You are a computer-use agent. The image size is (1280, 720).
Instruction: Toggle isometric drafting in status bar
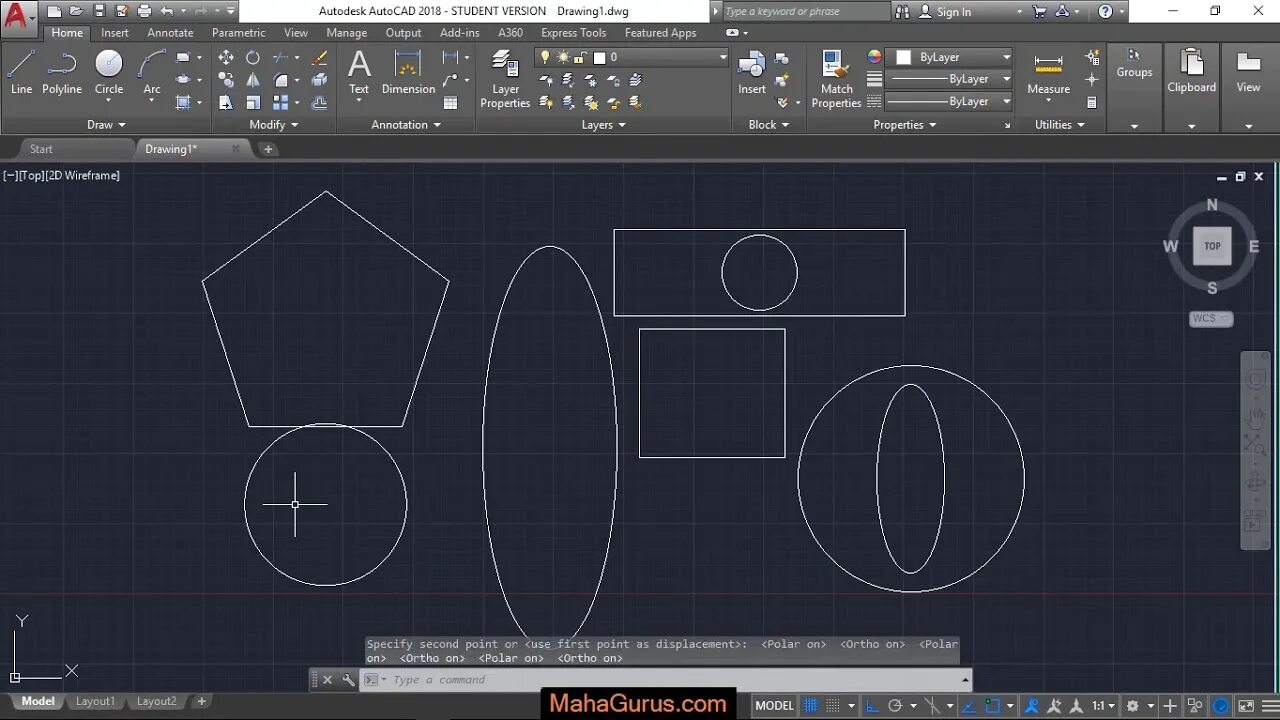(932, 705)
